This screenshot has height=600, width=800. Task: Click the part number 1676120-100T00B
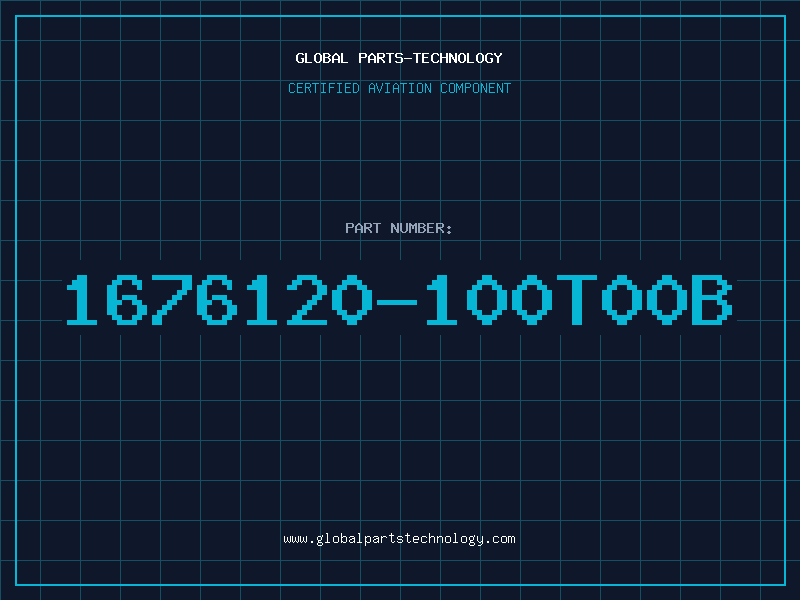[399, 299]
